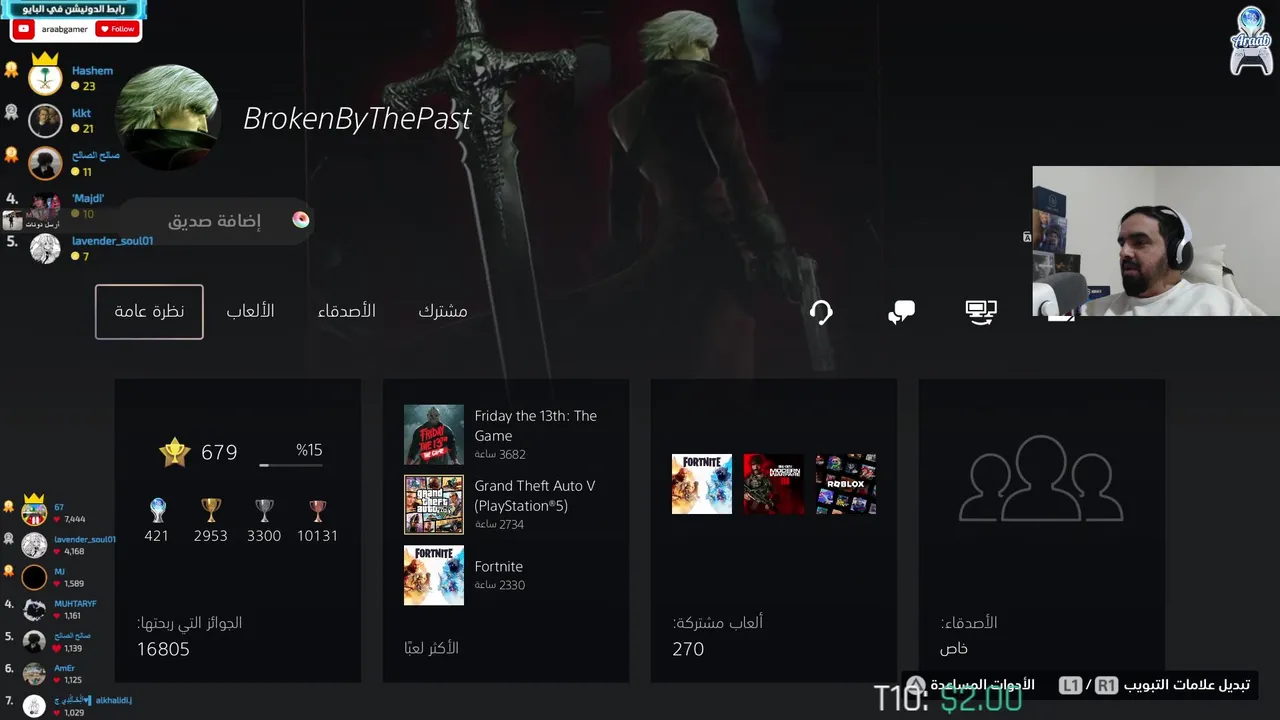Click the إضافة صديق add friend button
1280x720 pixels.
214,221
